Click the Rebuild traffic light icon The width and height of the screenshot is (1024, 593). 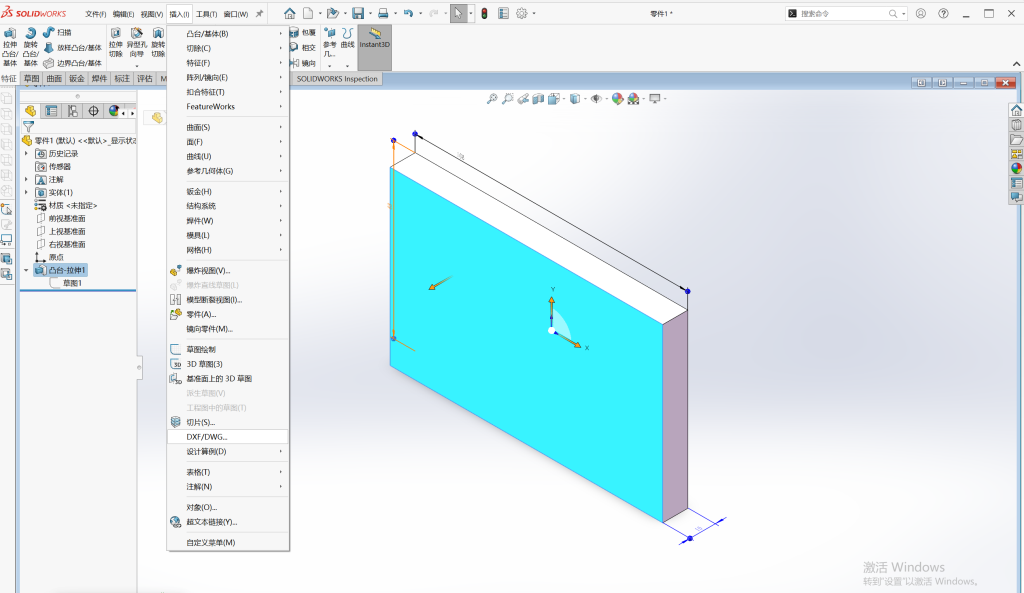point(485,13)
